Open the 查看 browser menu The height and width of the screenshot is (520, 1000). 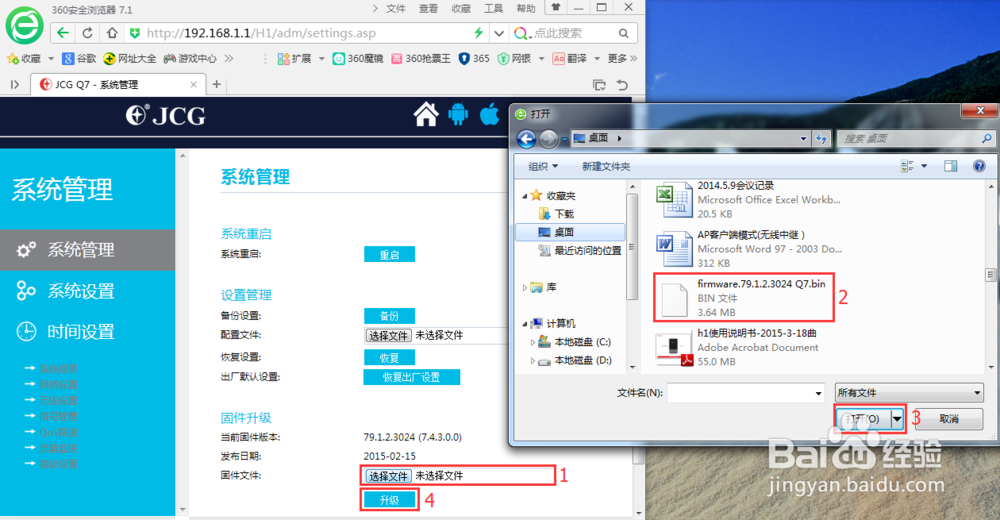pos(428,8)
